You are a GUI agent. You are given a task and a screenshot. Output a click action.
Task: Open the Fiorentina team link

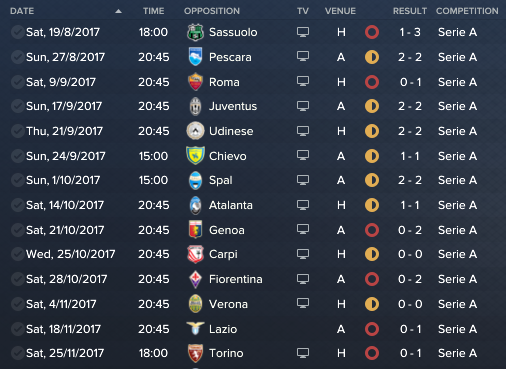point(235,279)
